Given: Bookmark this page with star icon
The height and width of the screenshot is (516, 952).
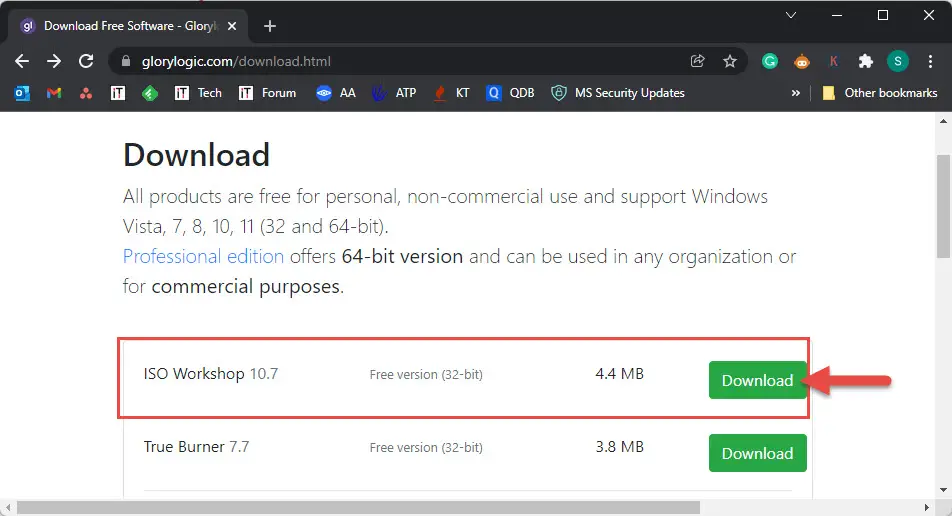Looking at the screenshot, I should coord(730,61).
